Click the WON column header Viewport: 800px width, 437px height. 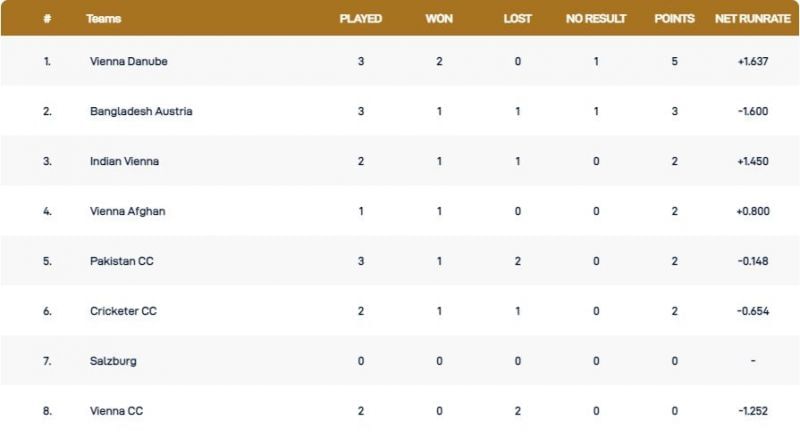(x=439, y=19)
